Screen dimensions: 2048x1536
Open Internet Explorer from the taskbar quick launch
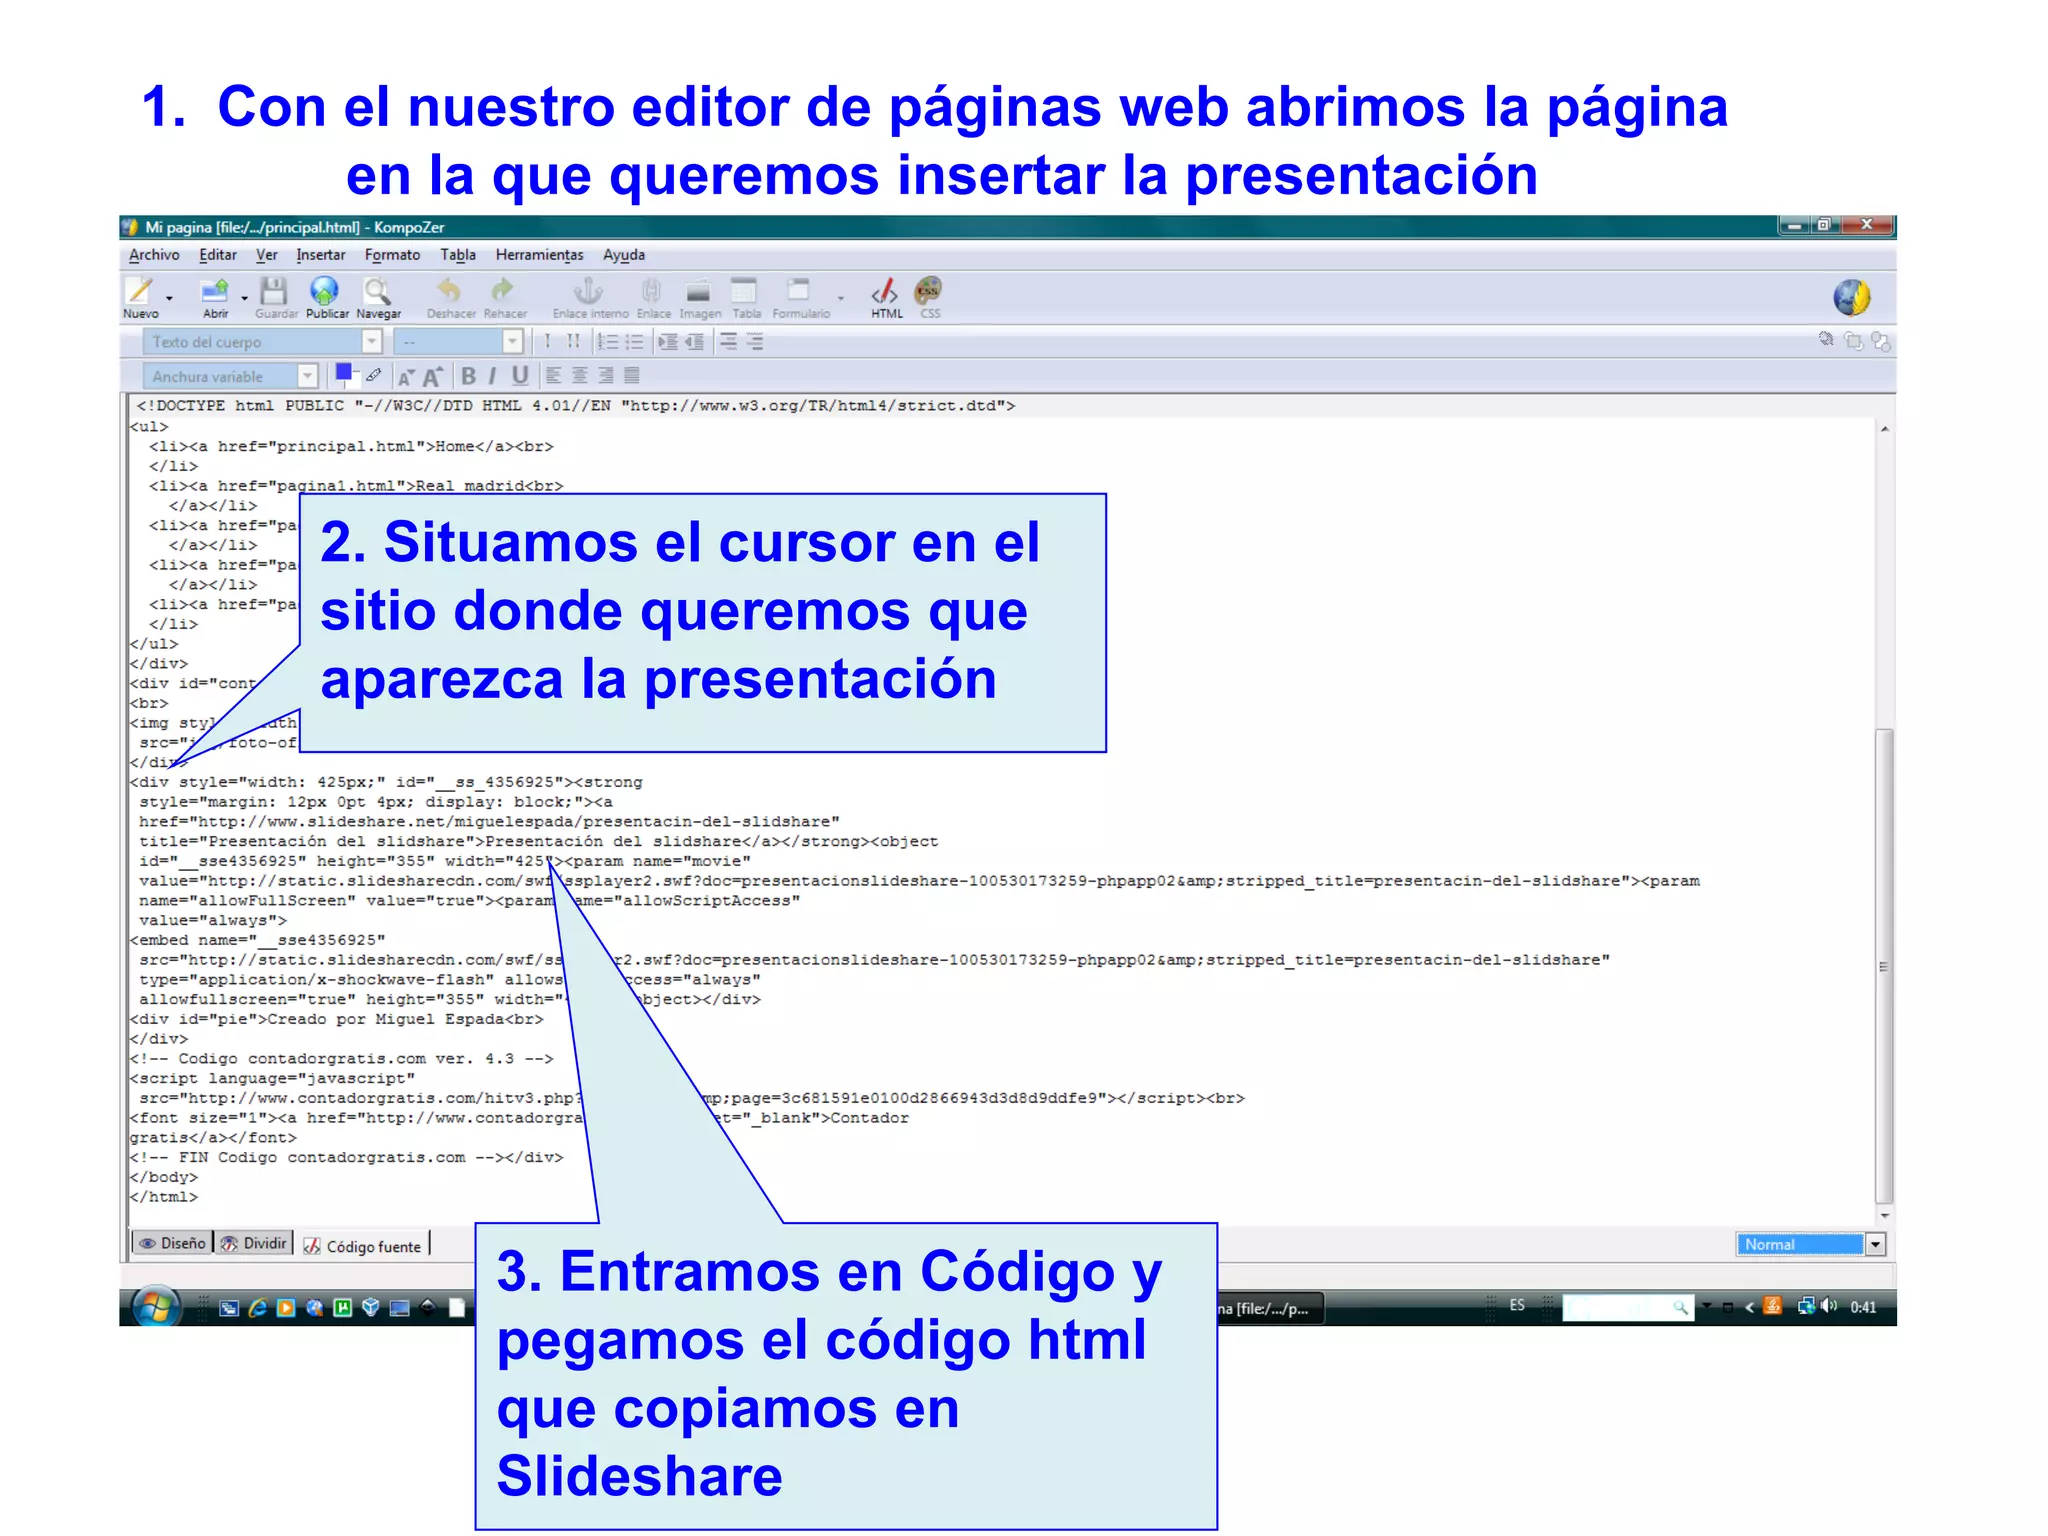click(257, 1307)
